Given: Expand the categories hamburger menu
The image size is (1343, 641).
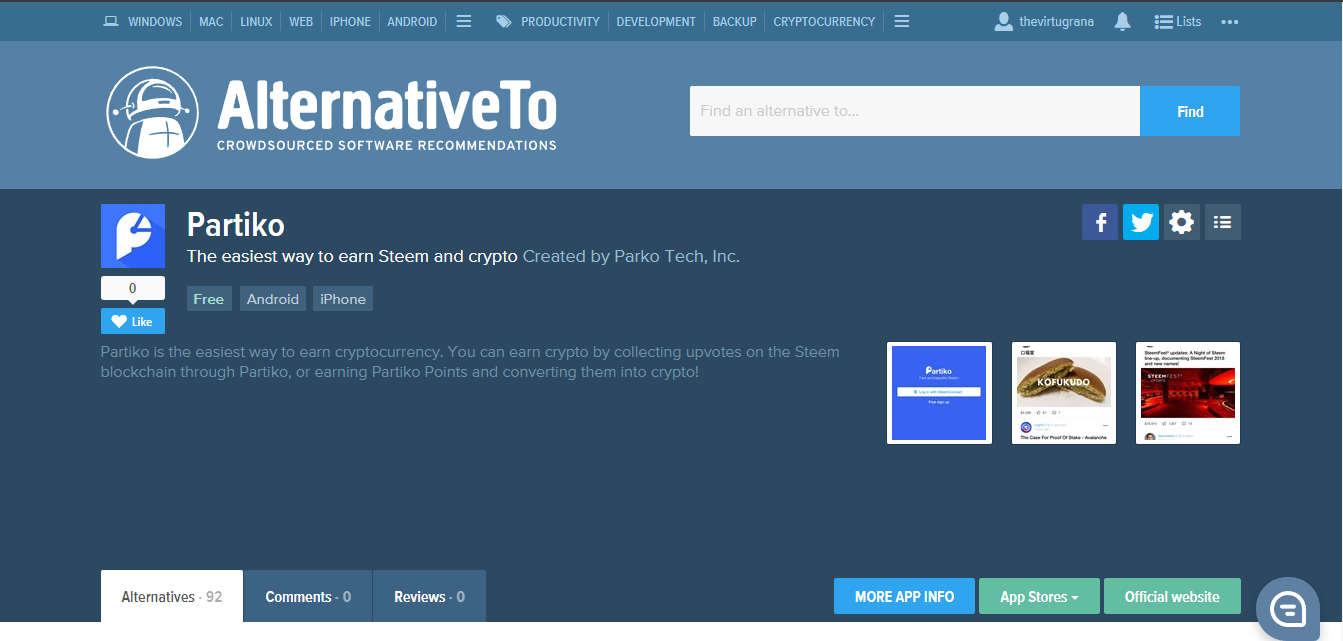Looking at the screenshot, I should (902, 21).
